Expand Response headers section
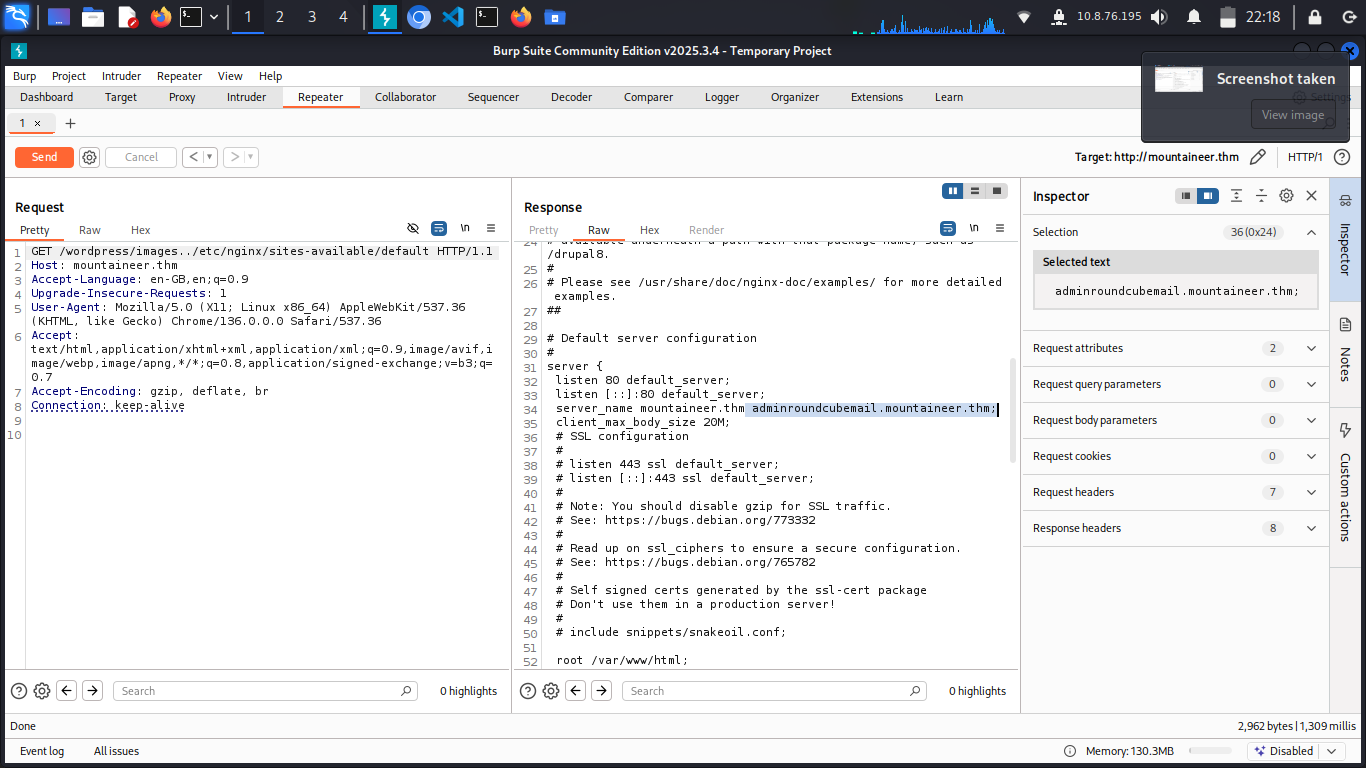This screenshot has height=768, width=1366. click(1311, 528)
